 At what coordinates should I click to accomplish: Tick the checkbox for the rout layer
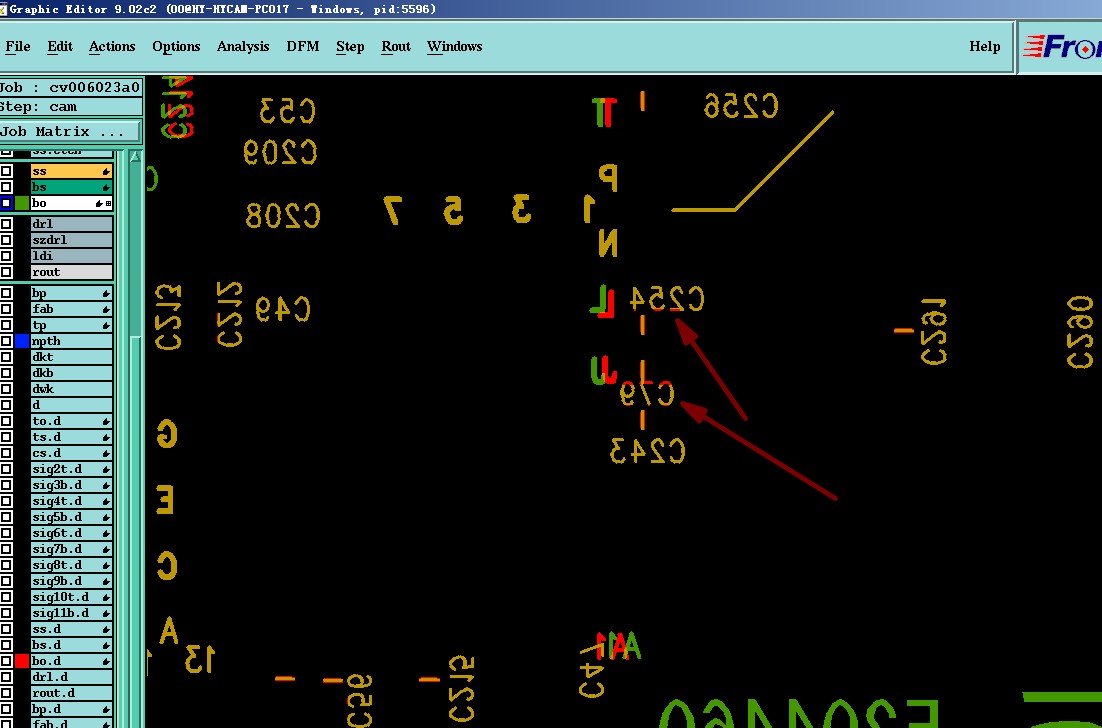(x=6, y=272)
